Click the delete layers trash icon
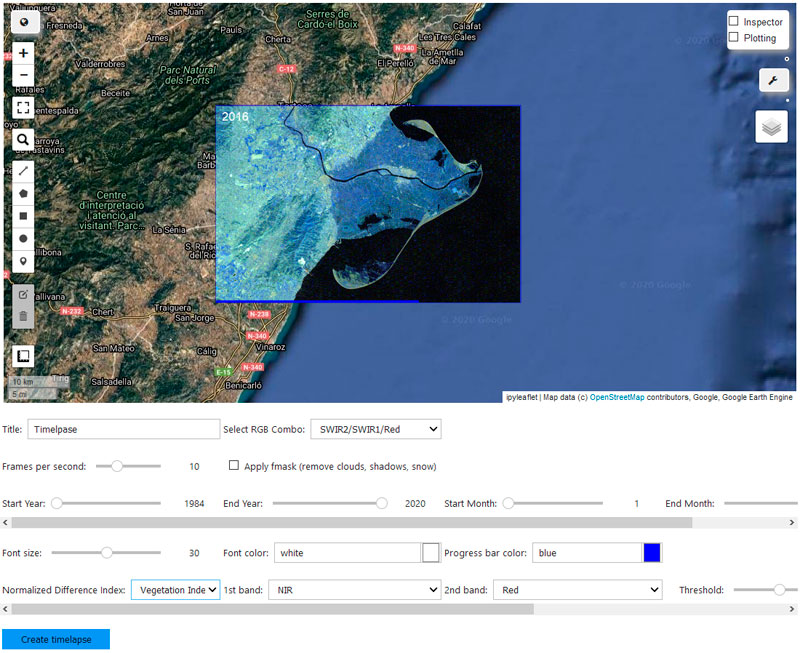The image size is (800, 653). (x=23, y=317)
